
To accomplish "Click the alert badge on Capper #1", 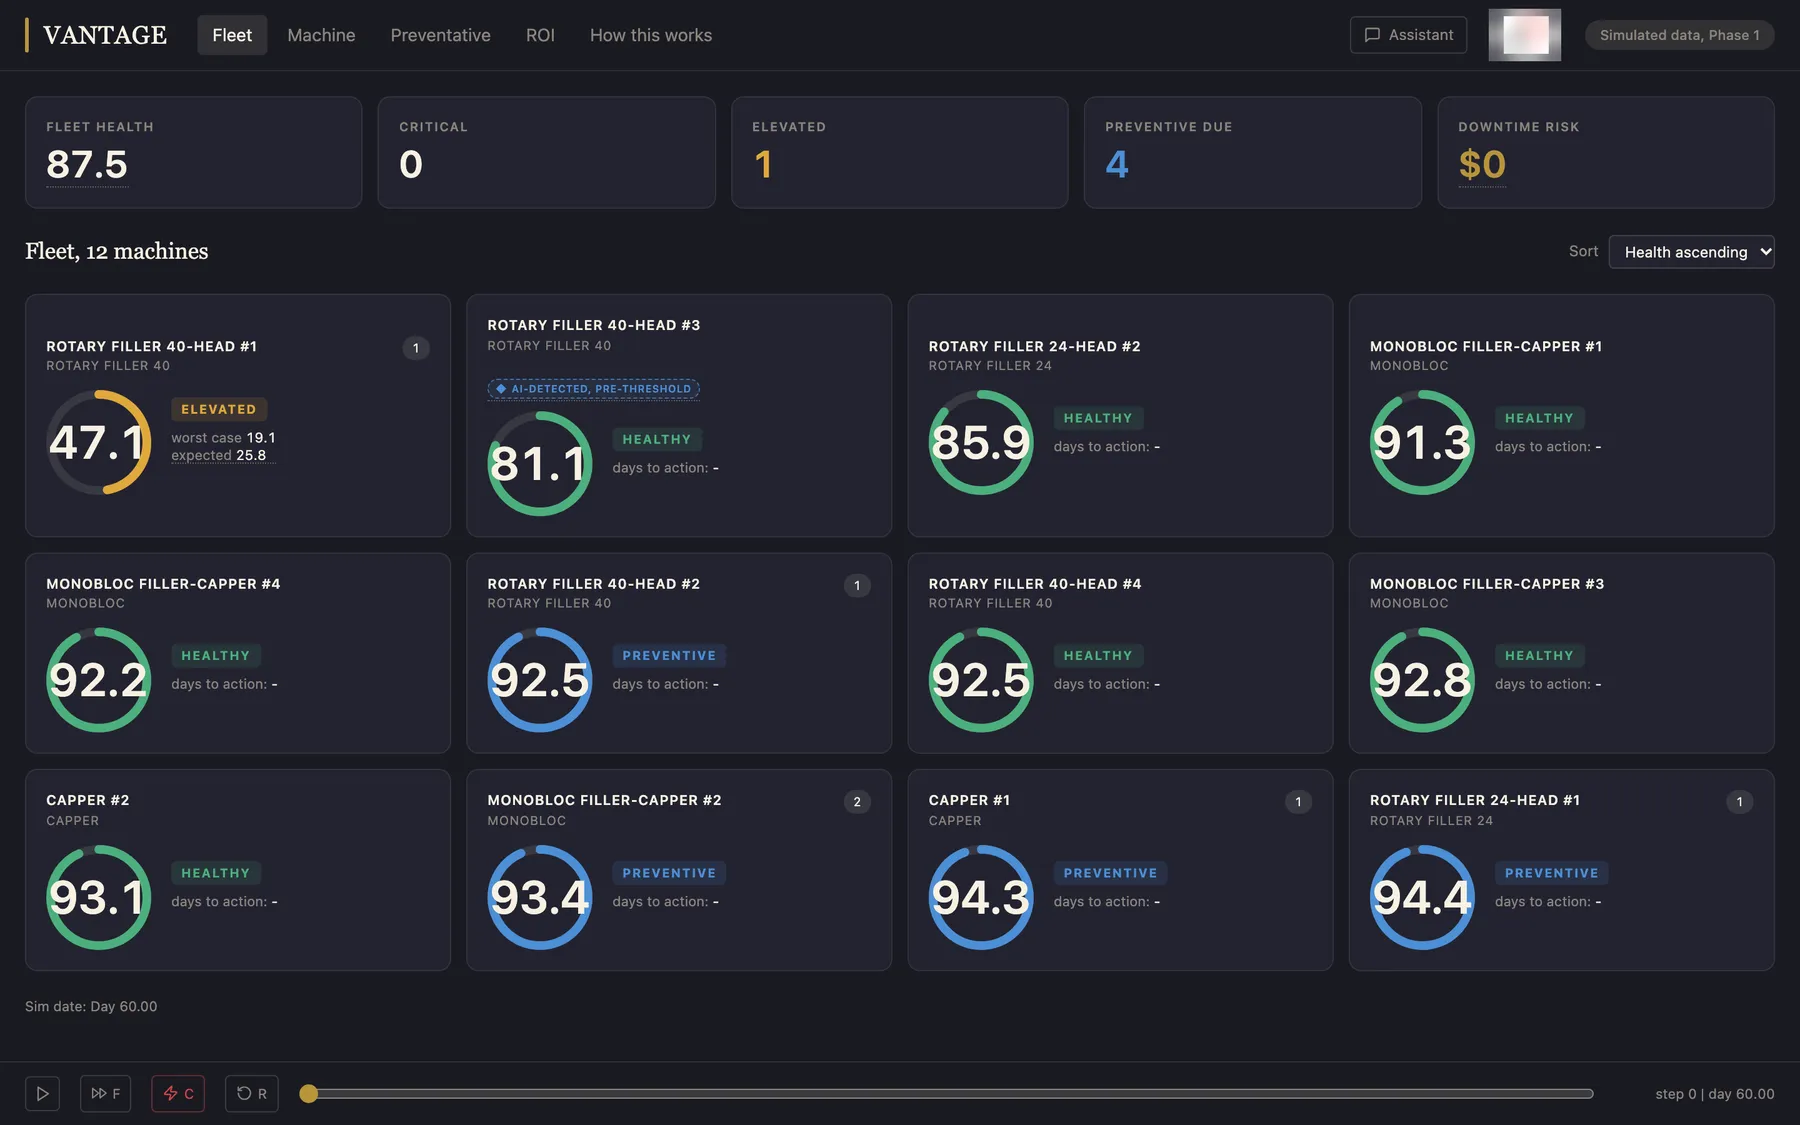I will click(x=1298, y=802).
